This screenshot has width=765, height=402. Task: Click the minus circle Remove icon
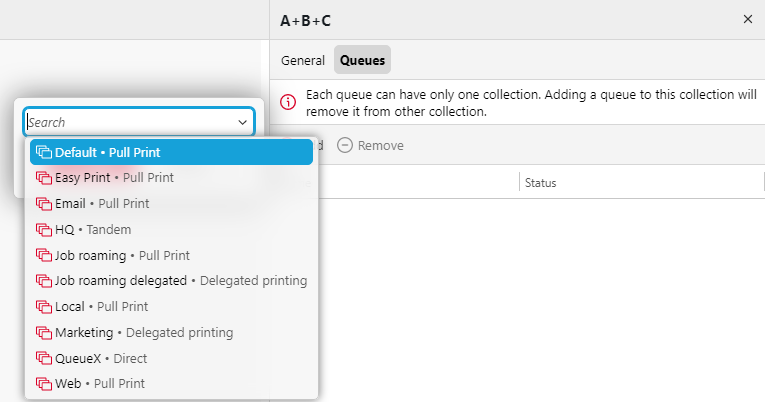(345, 145)
